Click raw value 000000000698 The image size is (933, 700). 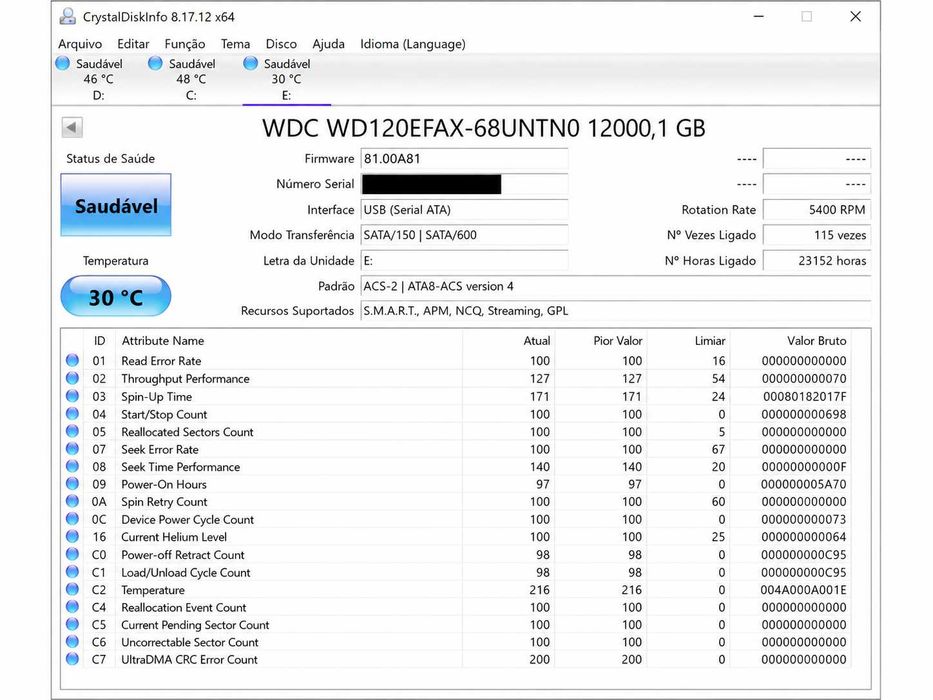click(x=804, y=414)
